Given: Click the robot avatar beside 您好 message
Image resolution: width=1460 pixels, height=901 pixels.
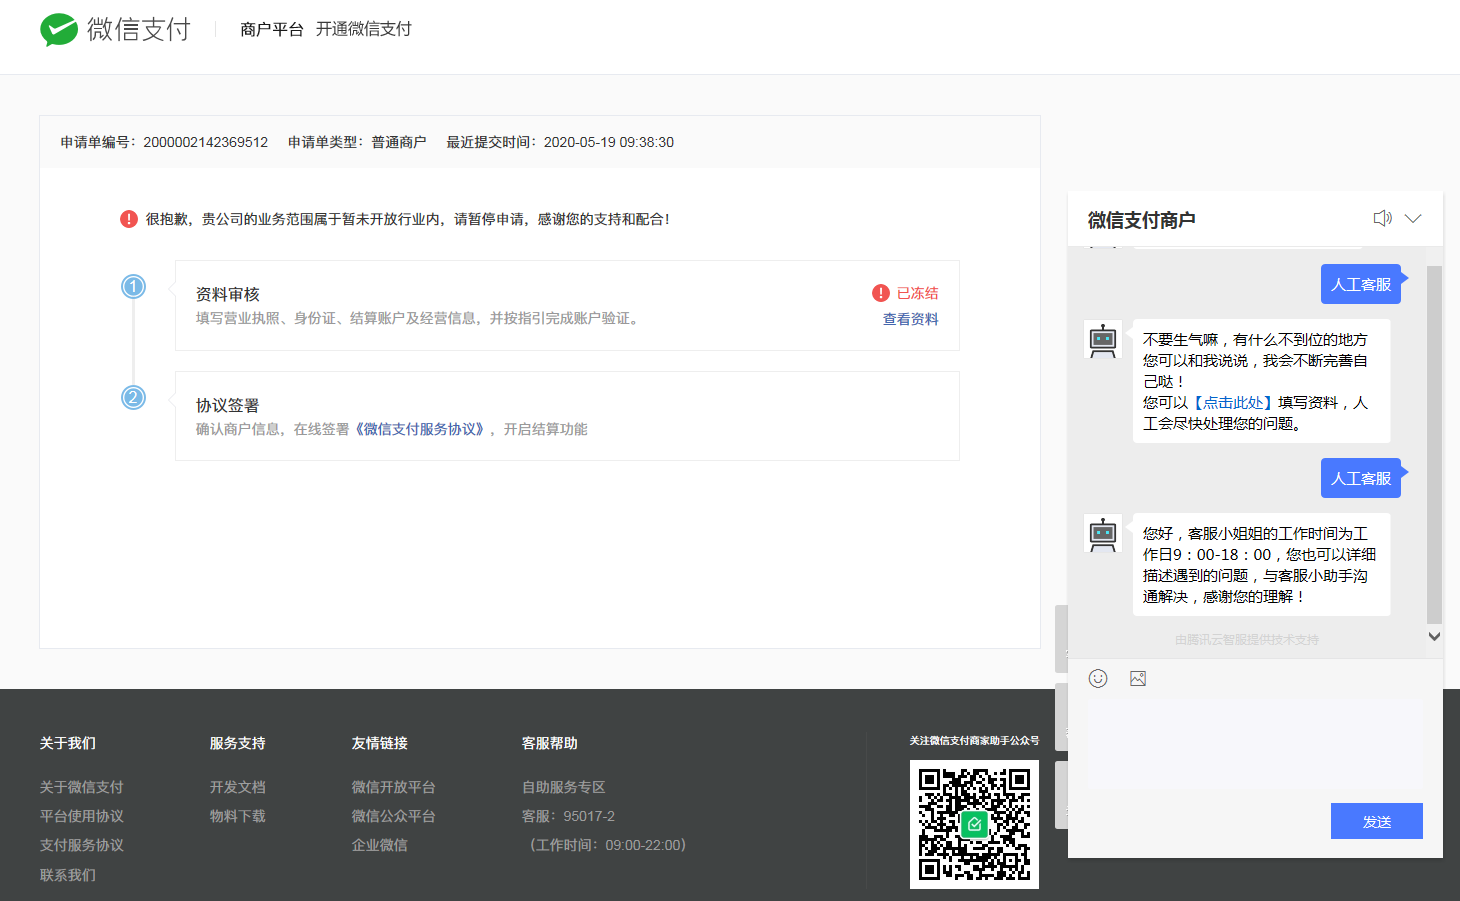Looking at the screenshot, I should 1103,534.
